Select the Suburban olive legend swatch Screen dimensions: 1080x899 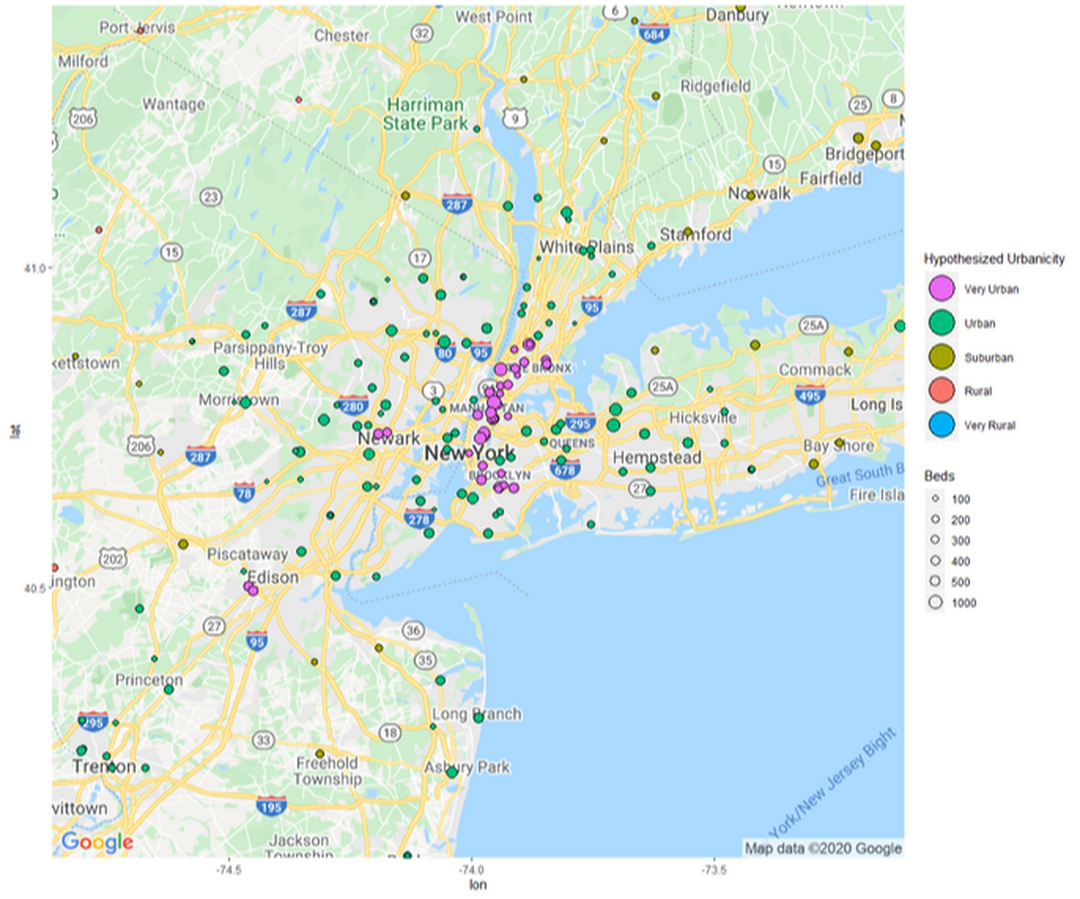(940, 358)
